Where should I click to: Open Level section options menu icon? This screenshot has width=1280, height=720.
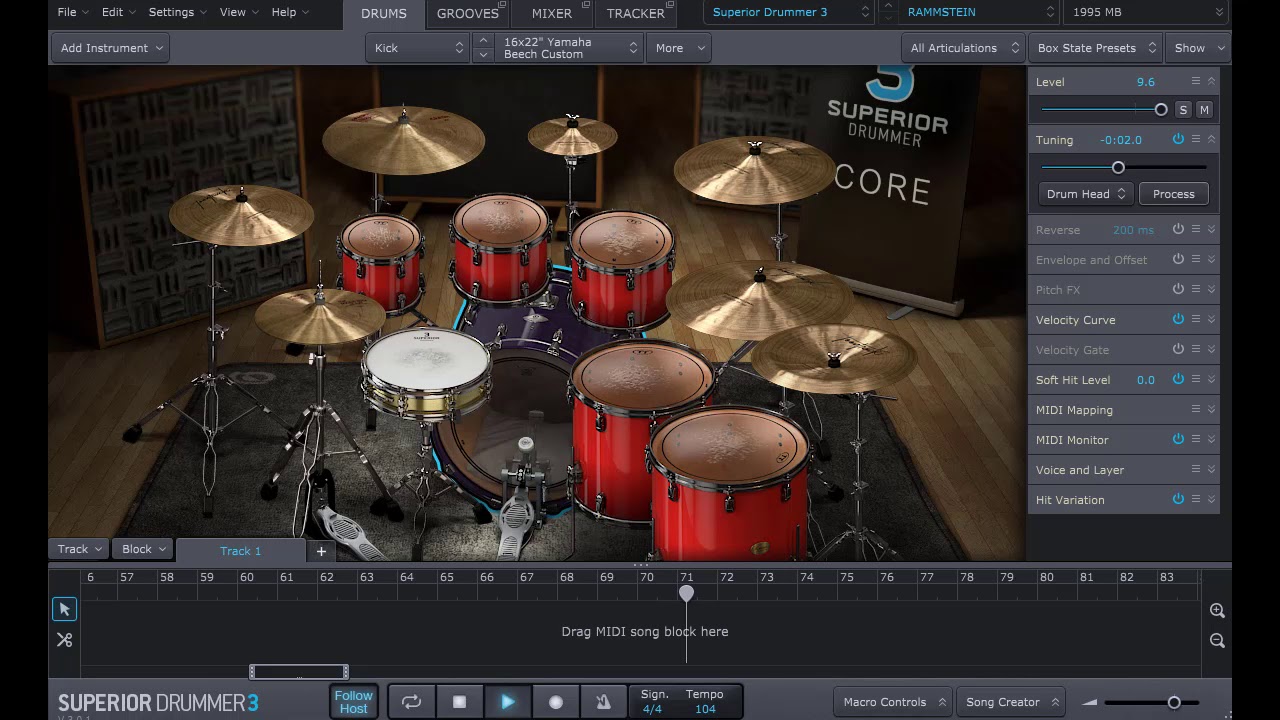click(1195, 81)
